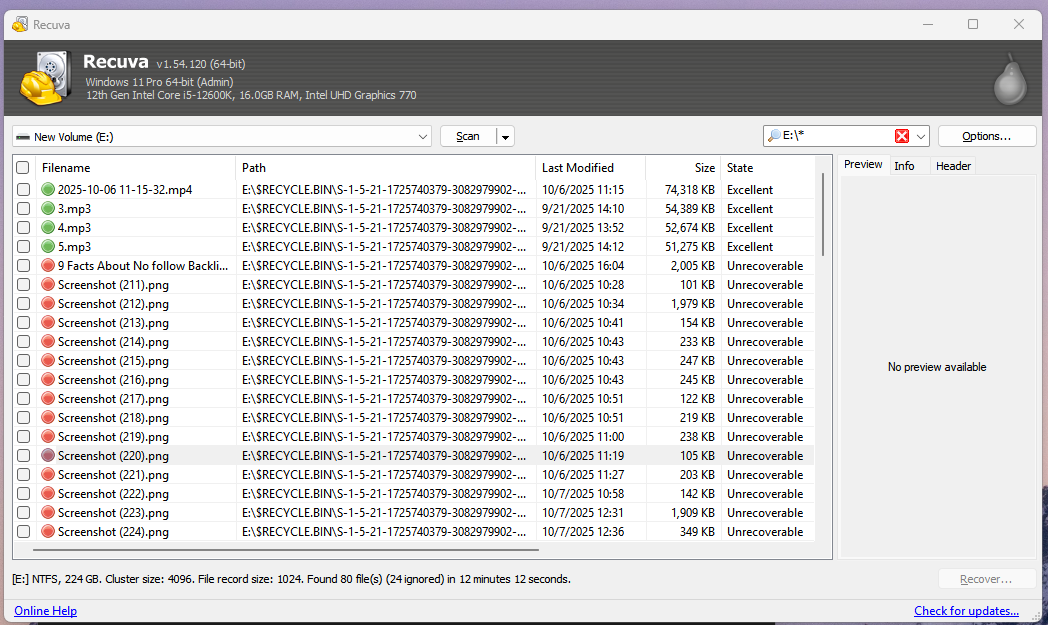Expand the arrow next to the Scan button
Image resolution: width=1048 pixels, height=625 pixels.
(x=505, y=135)
